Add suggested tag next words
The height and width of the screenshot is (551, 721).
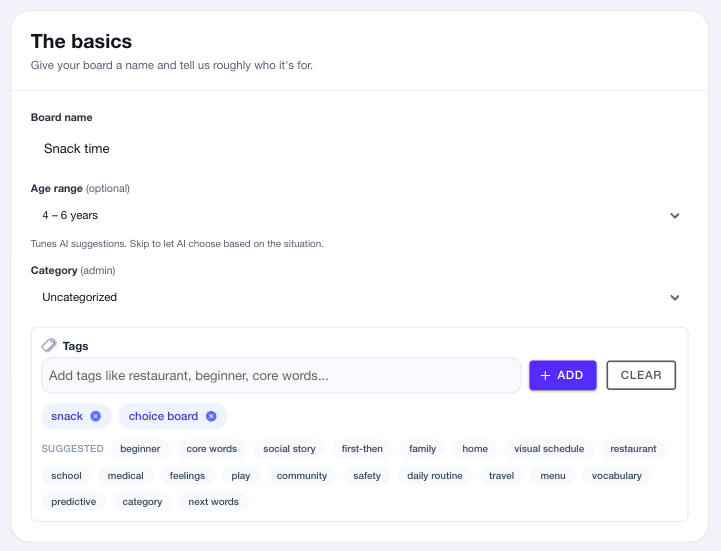[213, 502]
